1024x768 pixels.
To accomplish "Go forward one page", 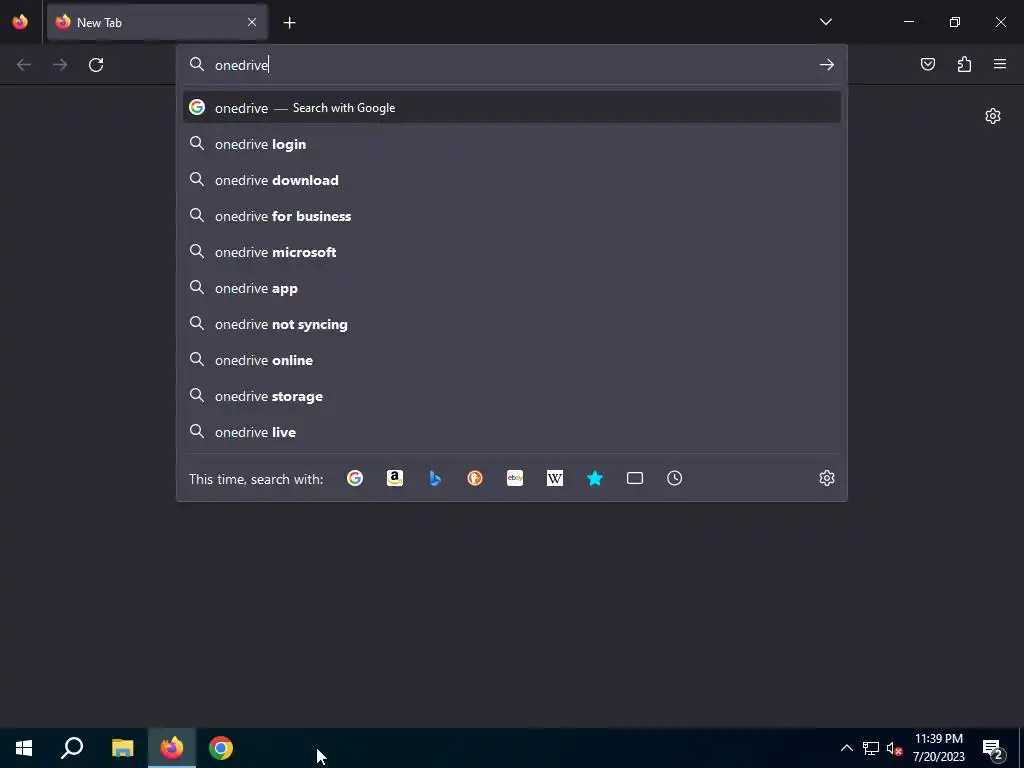I will point(59,65).
